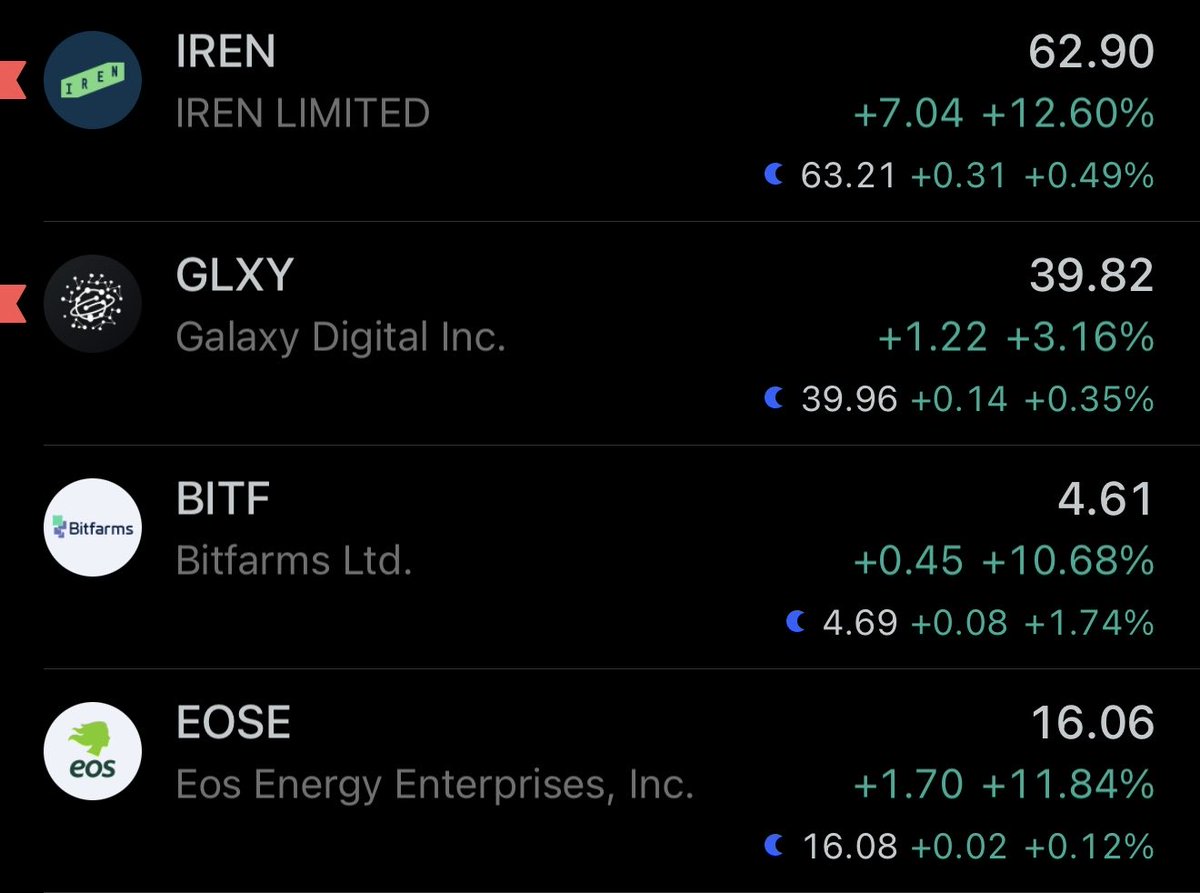Click GLXY last price 39.82
This screenshot has height=893, width=1200.
pyautogui.click(x=1091, y=277)
